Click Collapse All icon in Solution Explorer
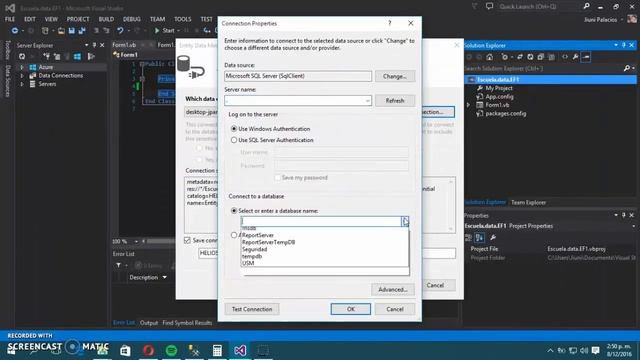The height and width of the screenshot is (360, 640). (540, 57)
